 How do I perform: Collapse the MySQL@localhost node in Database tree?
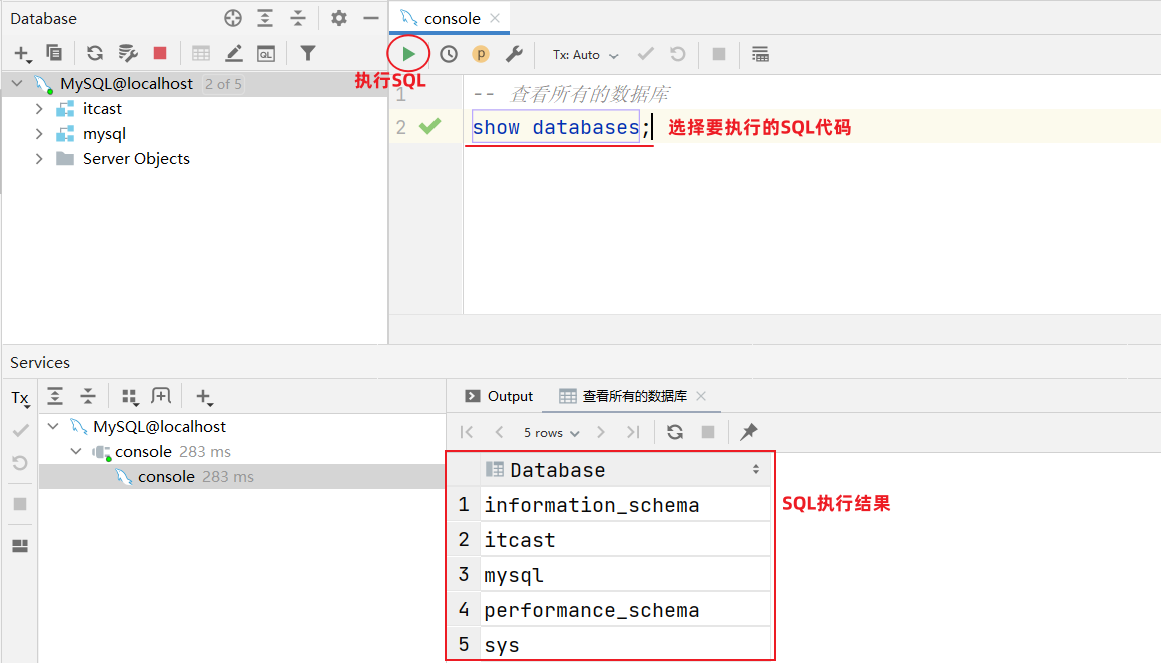pyautogui.click(x=17, y=84)
